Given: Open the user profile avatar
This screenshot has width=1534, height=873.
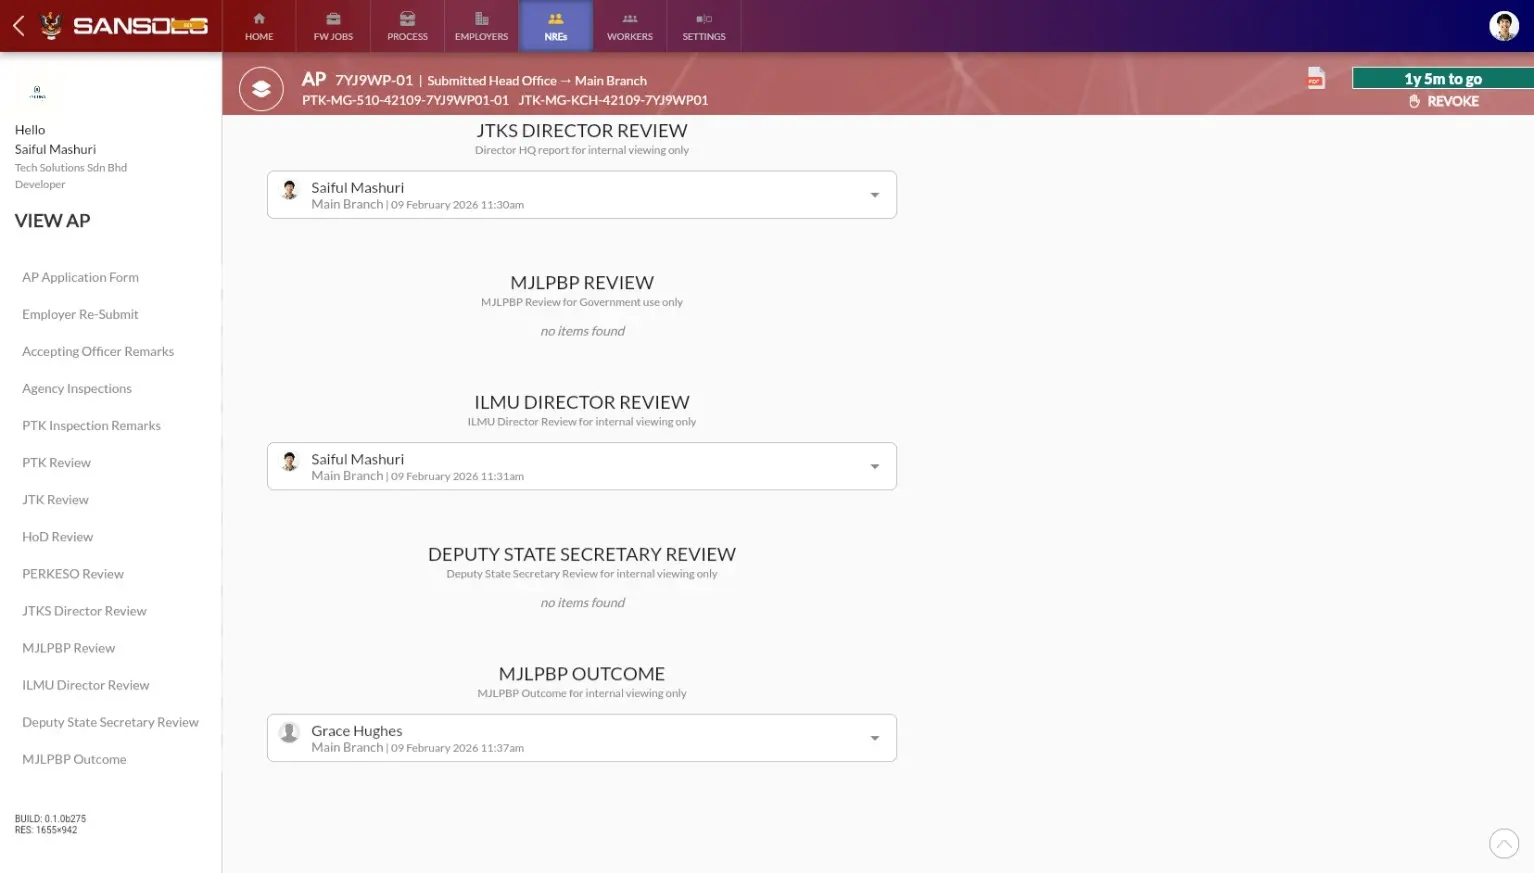Looking at the screenshot, I should coord(1503,26).
